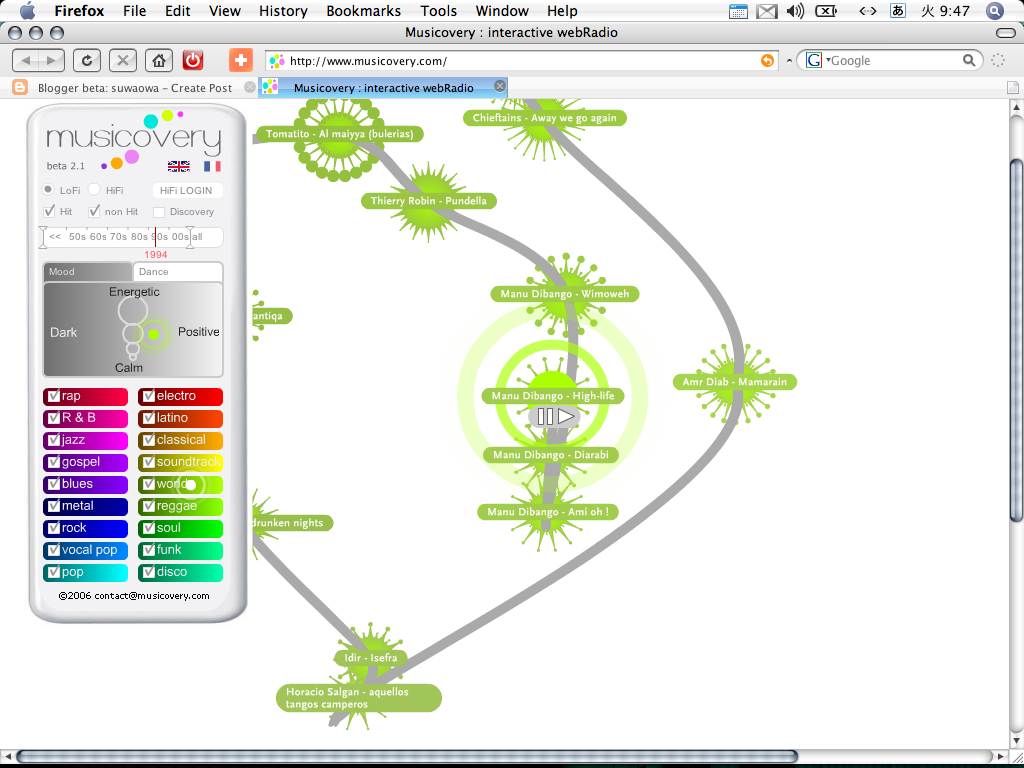Pause the song with the pause icon
The width and height of the screenshot is (1024, 768).
545,416
